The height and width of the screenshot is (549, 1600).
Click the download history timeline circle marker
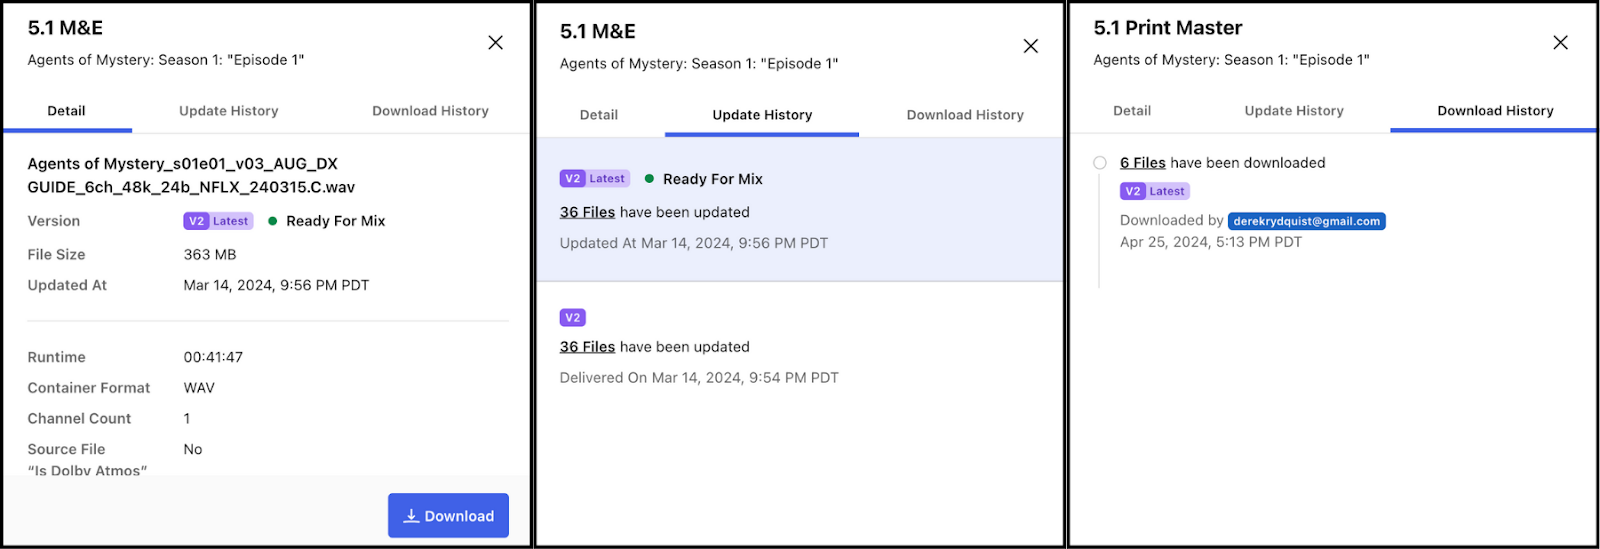pyautogui.click(x=1100, y=163)
